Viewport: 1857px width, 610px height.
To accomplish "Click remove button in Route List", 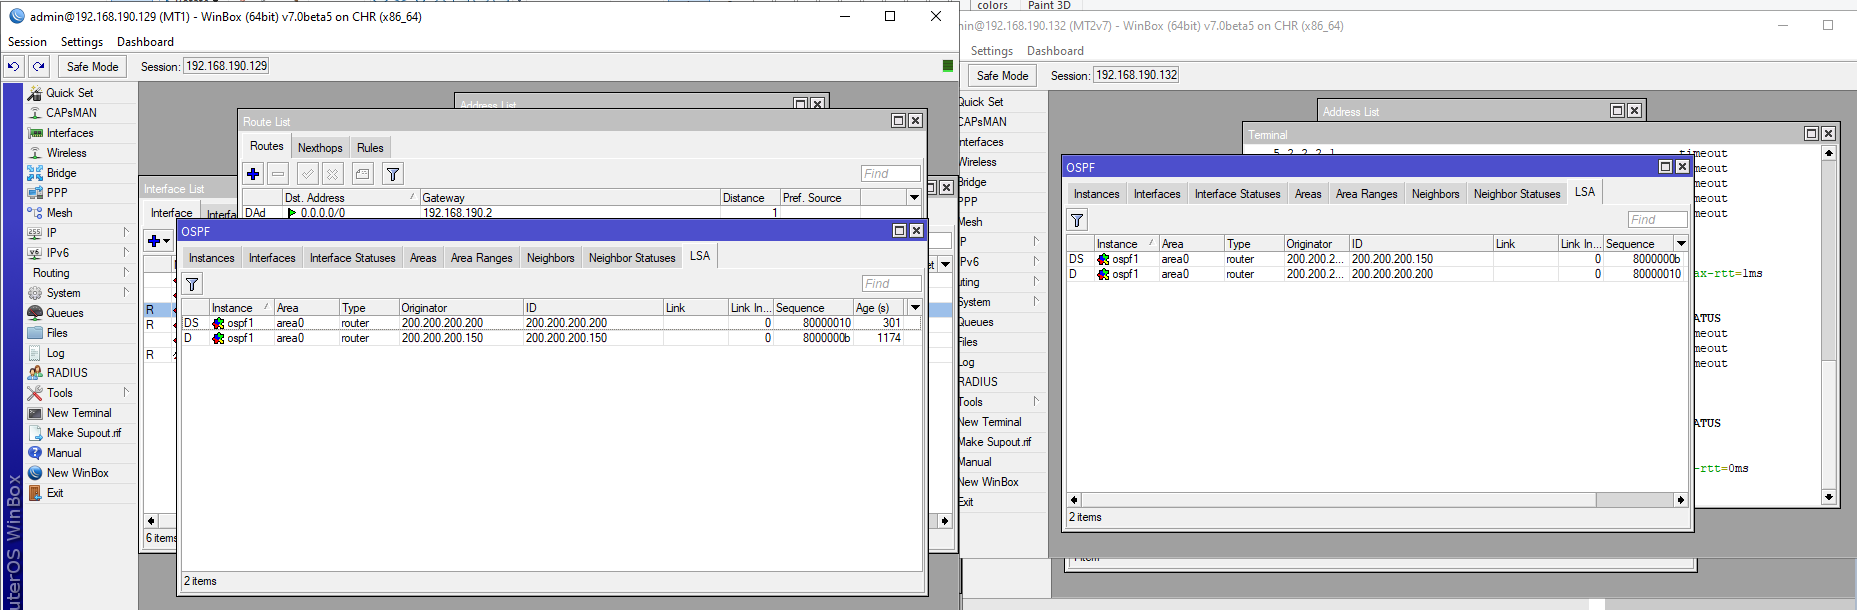I will (x=278, y=174).
